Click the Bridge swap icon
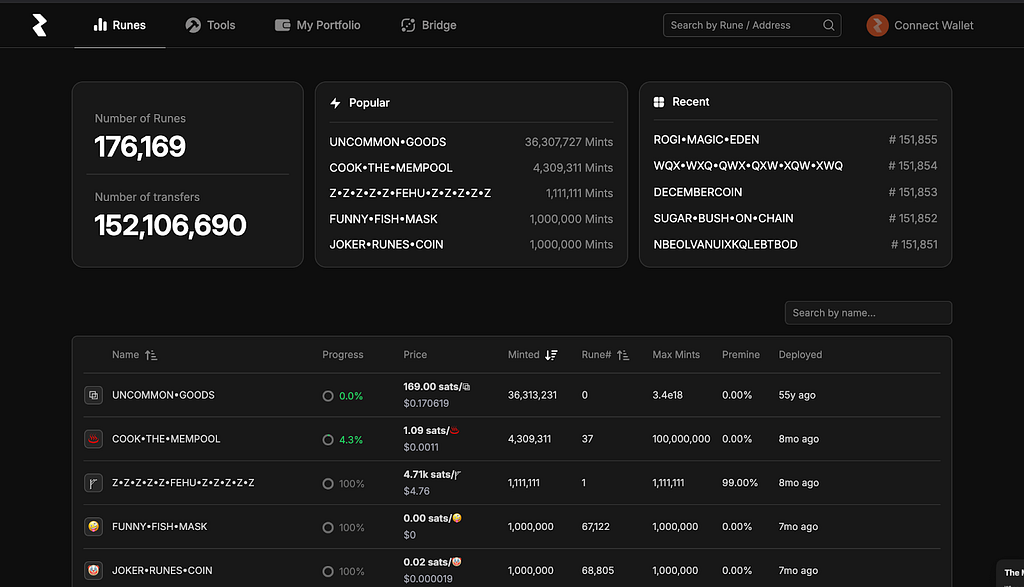Image resolution: width=1024 pixels, height=587 pixels. click(x=408, y=25)
